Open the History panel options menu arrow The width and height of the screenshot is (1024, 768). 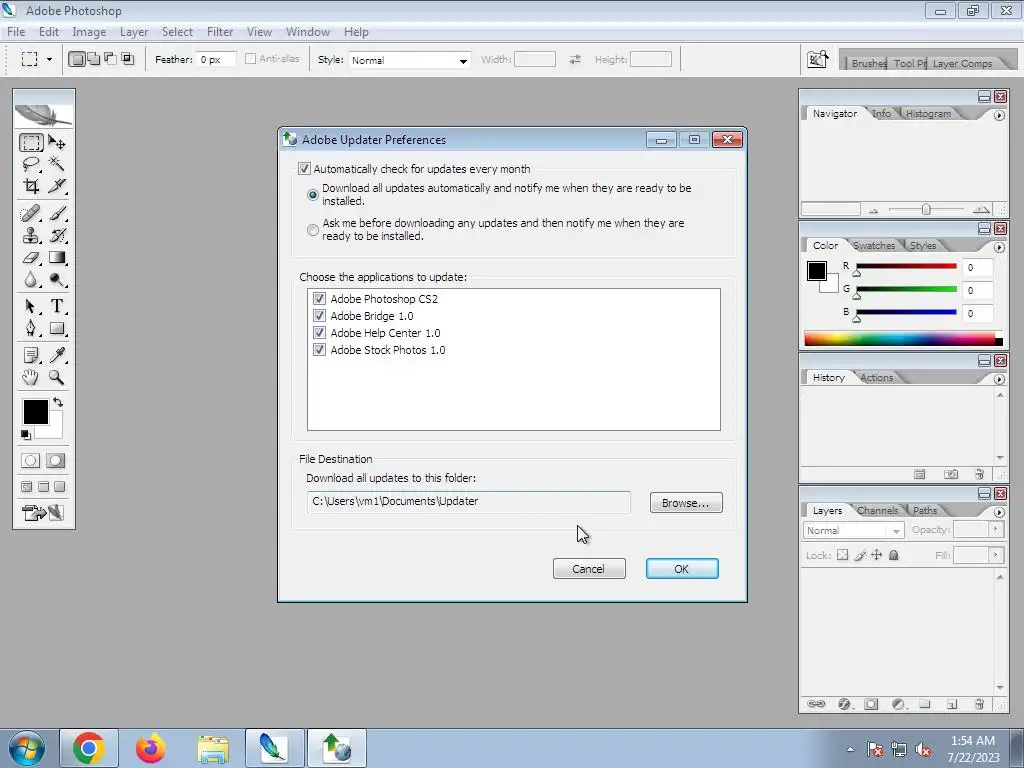point(999,379)
